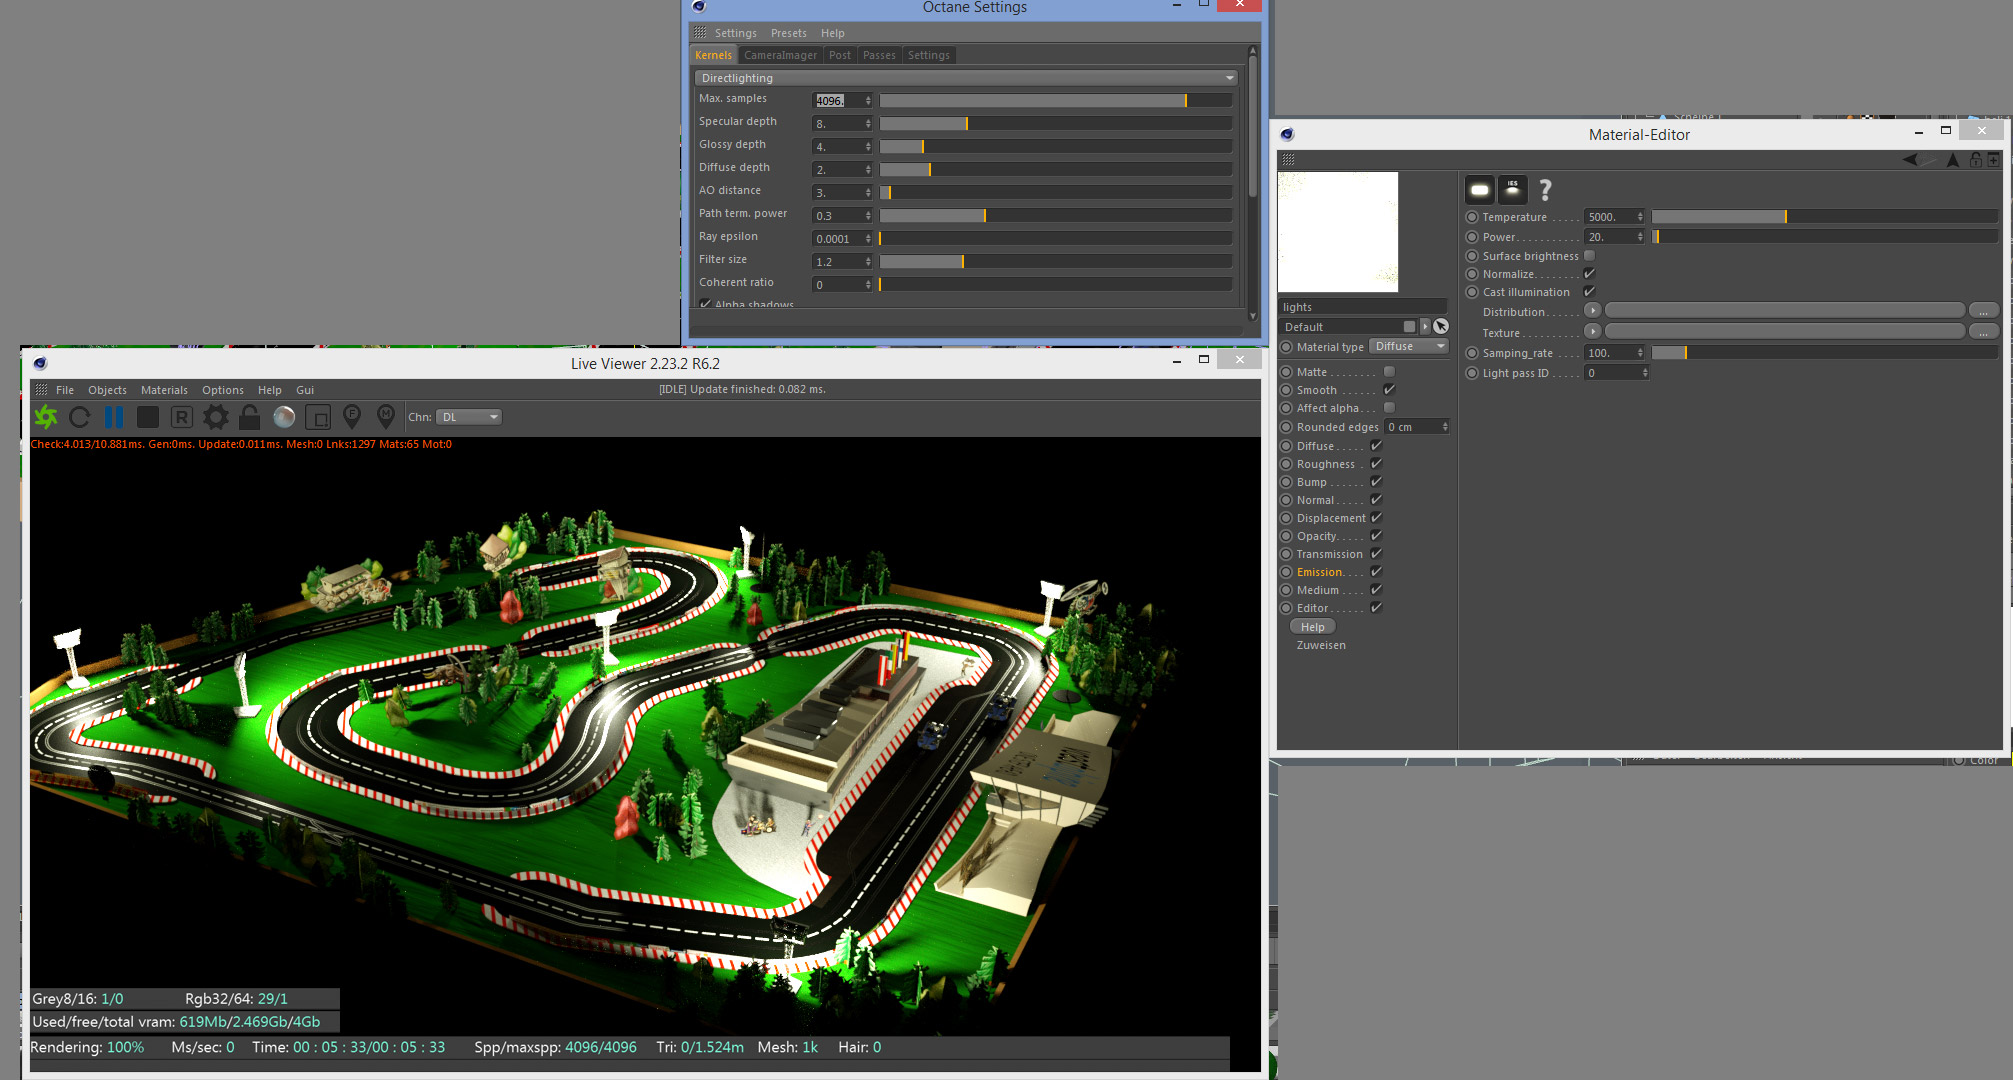Open Live Viewer settings gear icon

tap(215, 417)
